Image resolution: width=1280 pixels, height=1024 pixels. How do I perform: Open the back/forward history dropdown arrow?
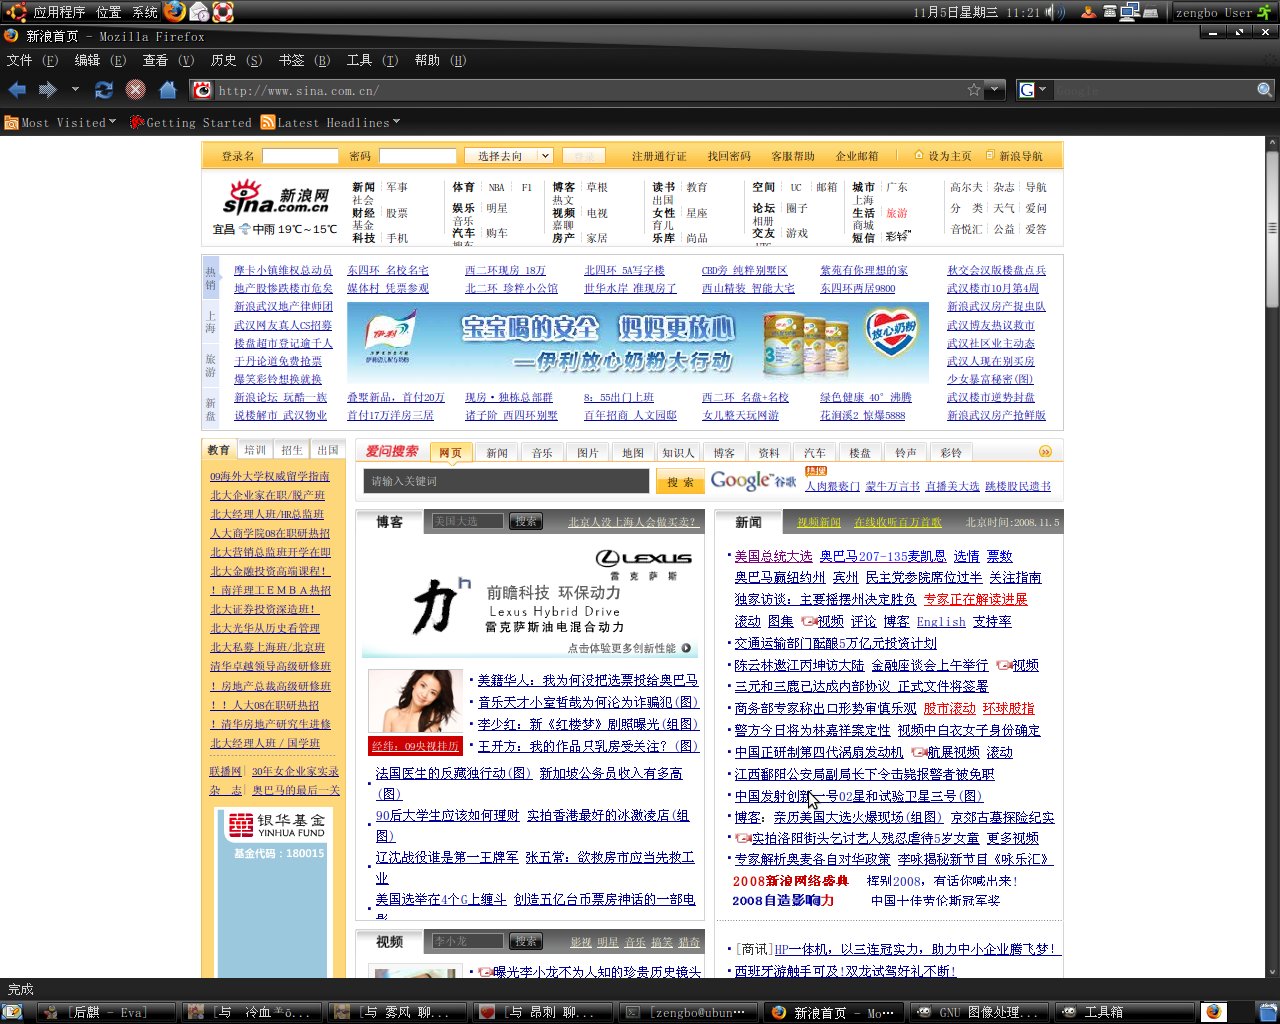coord(75,90)
